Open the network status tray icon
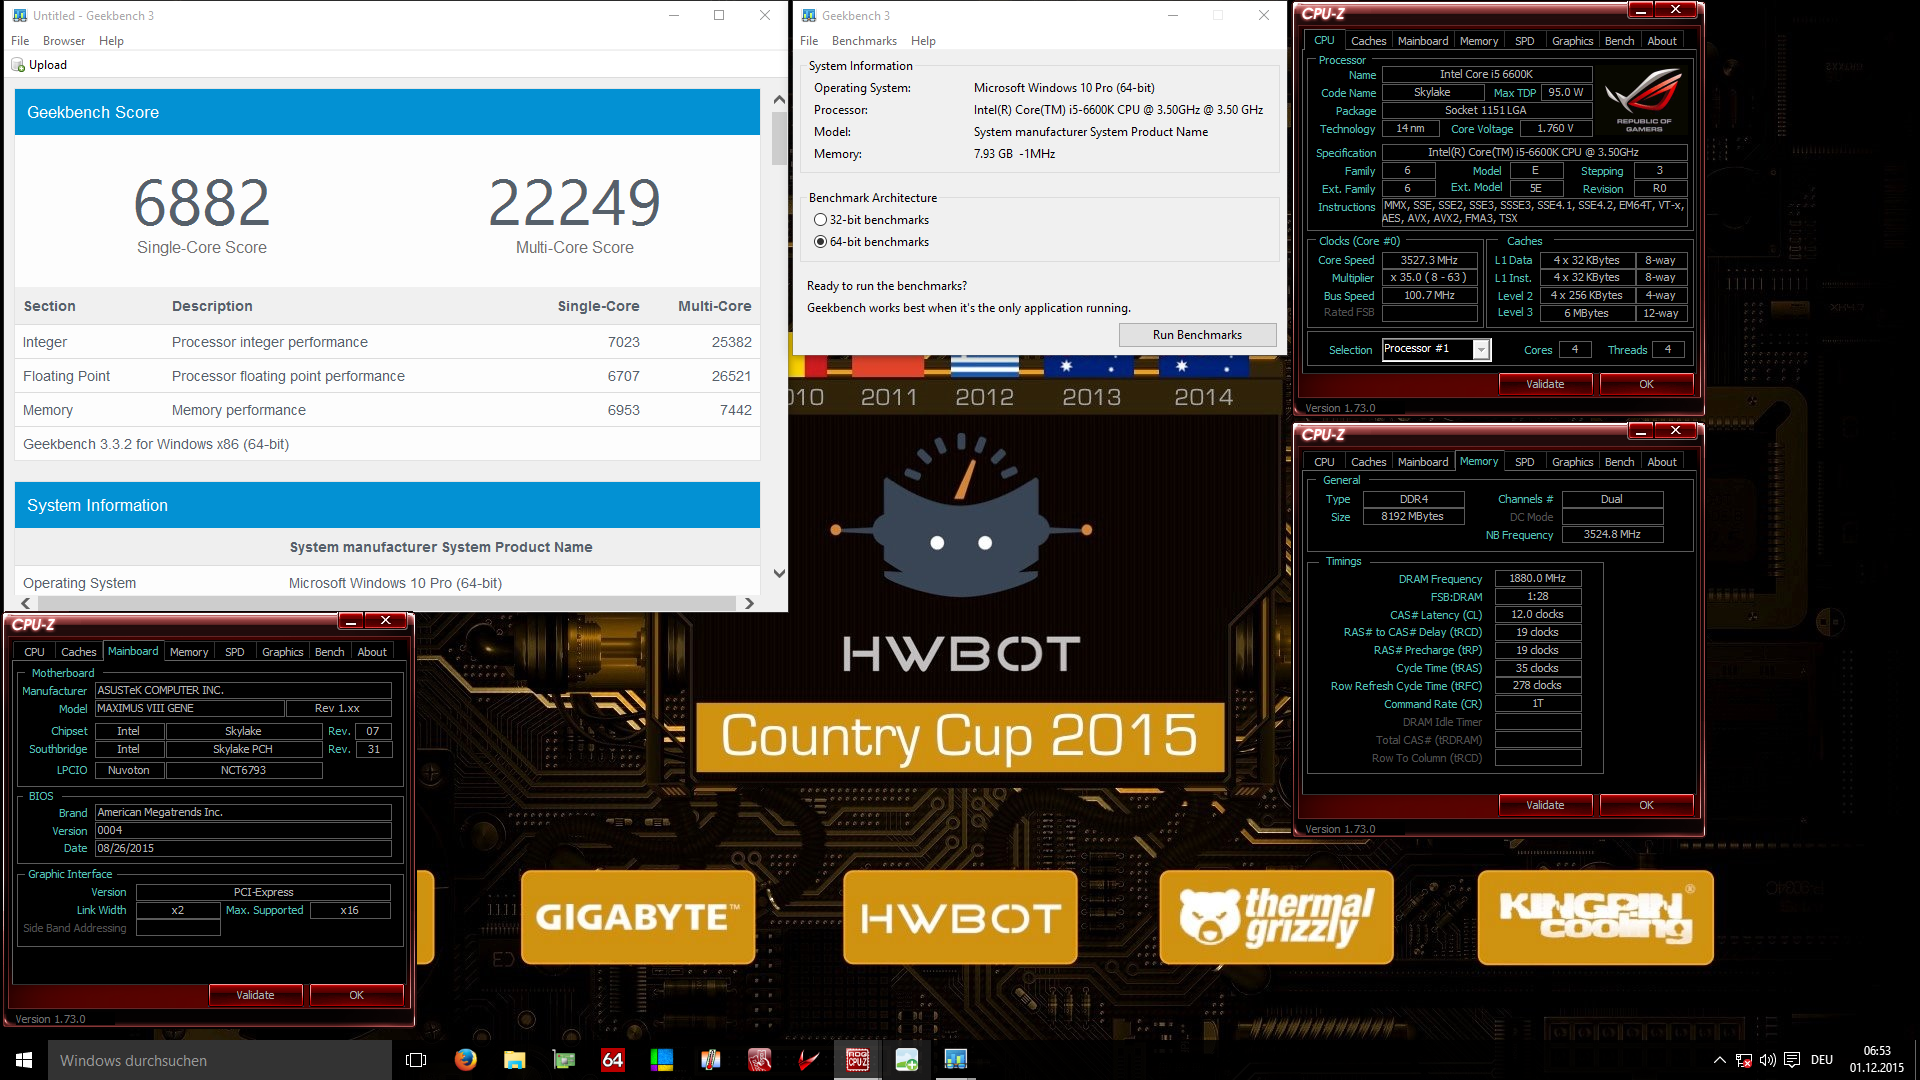The width and height of the screenshot is (1920, 1080). click(1744, 1060)
